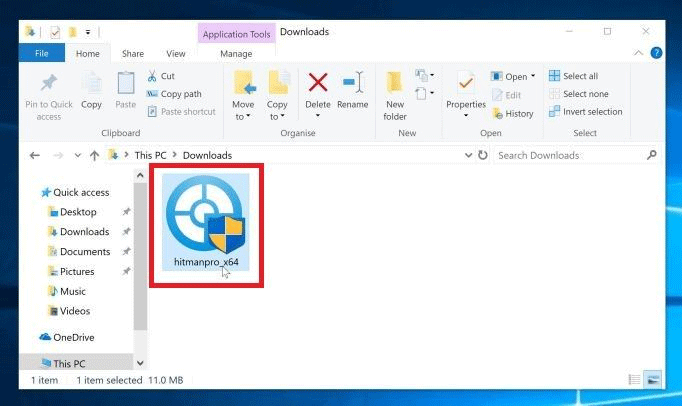This screenshot has width=682, height=406.
Task: Toggle the pin next to Pictures in sidebar
Action: pos(126,272)
